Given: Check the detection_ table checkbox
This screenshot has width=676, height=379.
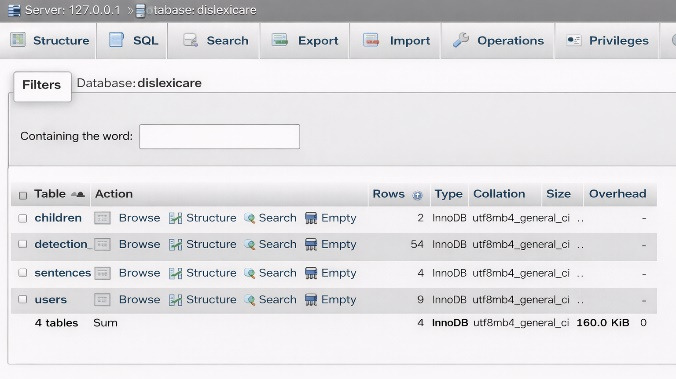Looking at the screenshot, I should (23, 244).
